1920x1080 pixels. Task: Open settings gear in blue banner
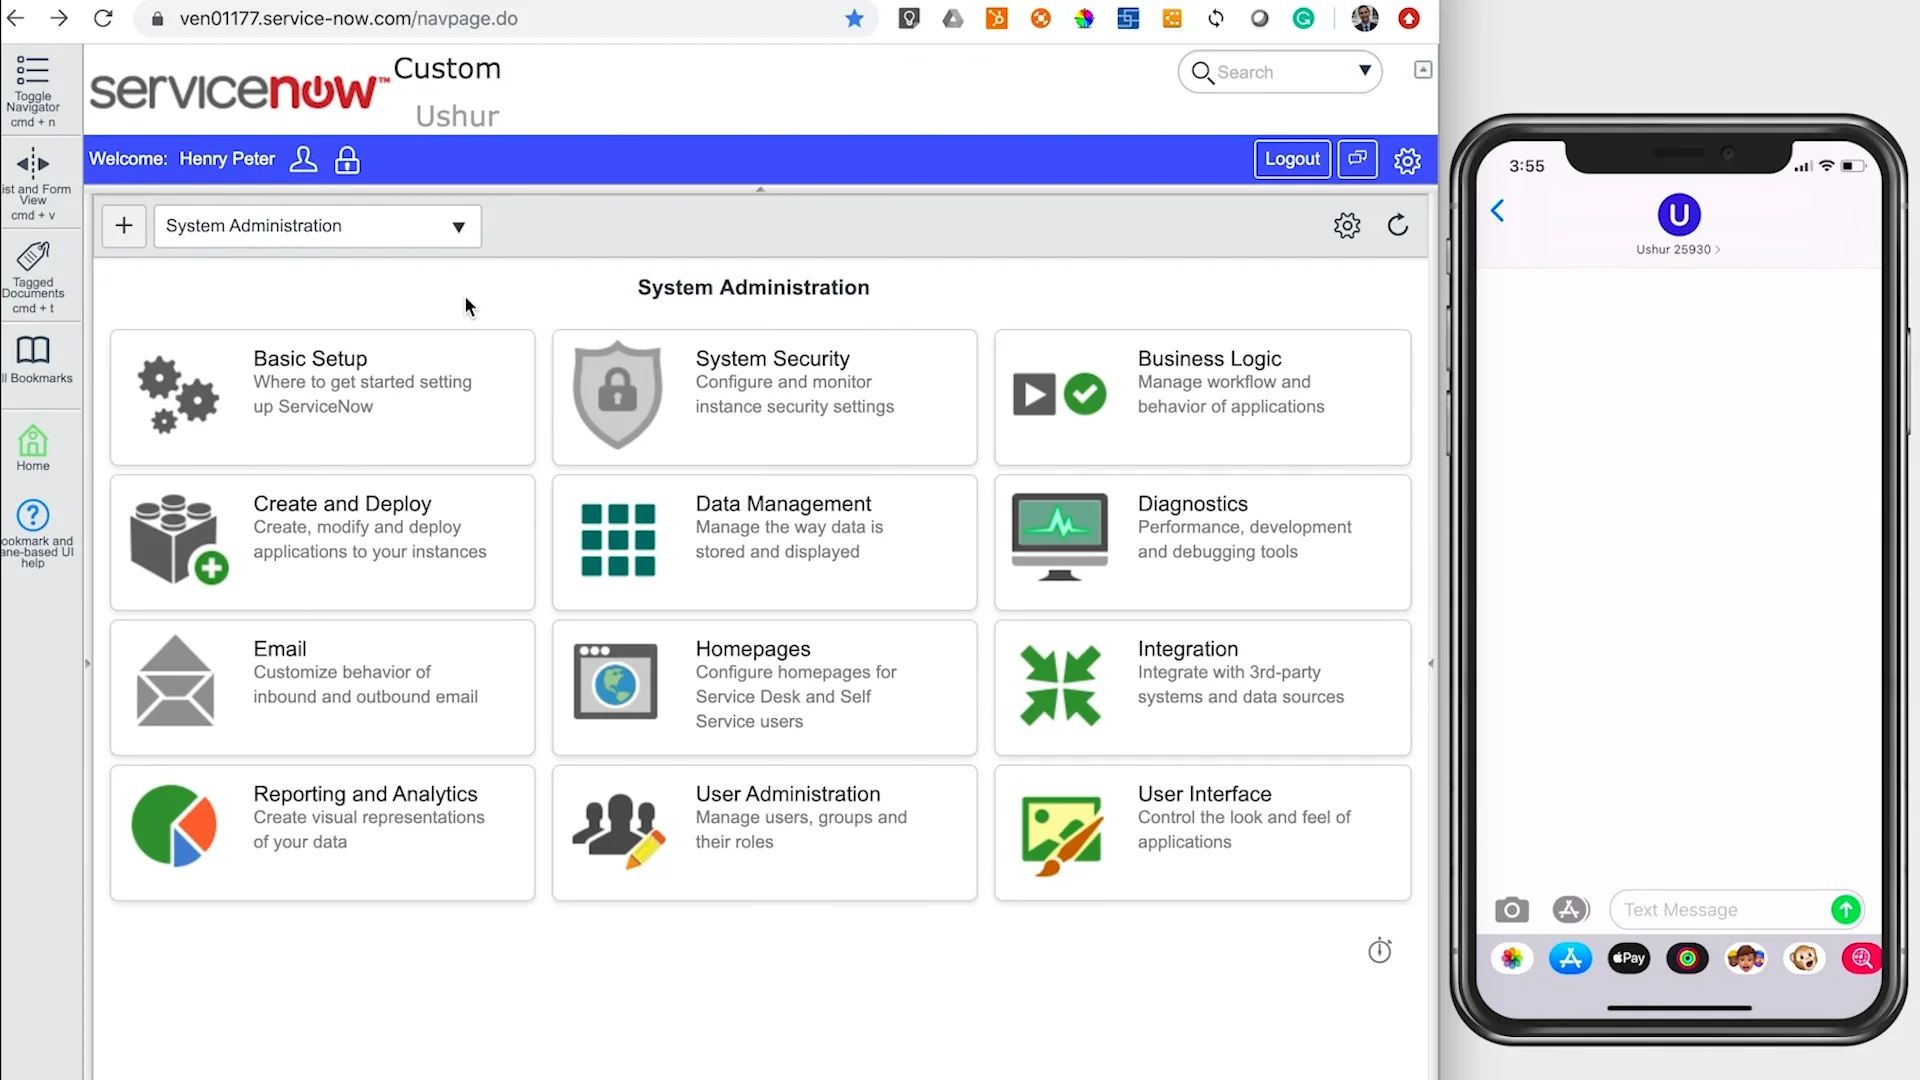[1407, 160]
